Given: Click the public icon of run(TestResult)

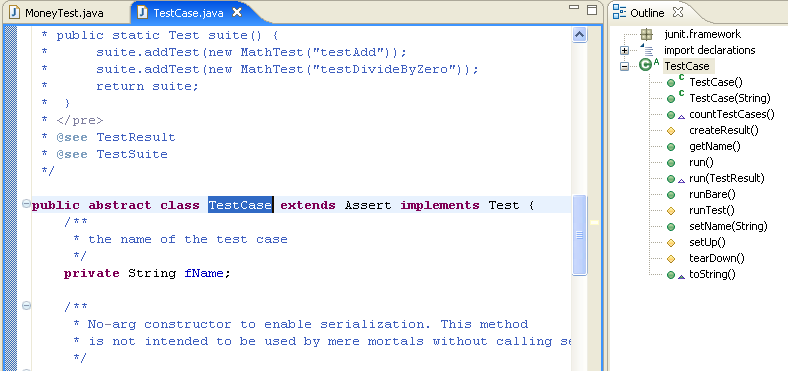Looking at the screenshot, I should click(671, 179).
